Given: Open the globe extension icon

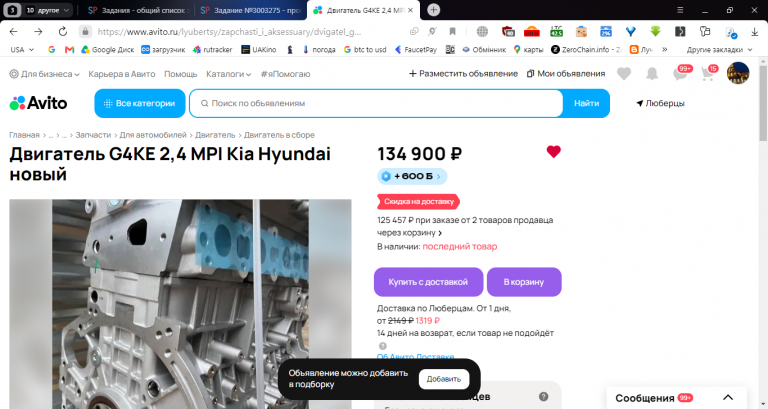Looking at the screenshot, I should click(482, 32).
